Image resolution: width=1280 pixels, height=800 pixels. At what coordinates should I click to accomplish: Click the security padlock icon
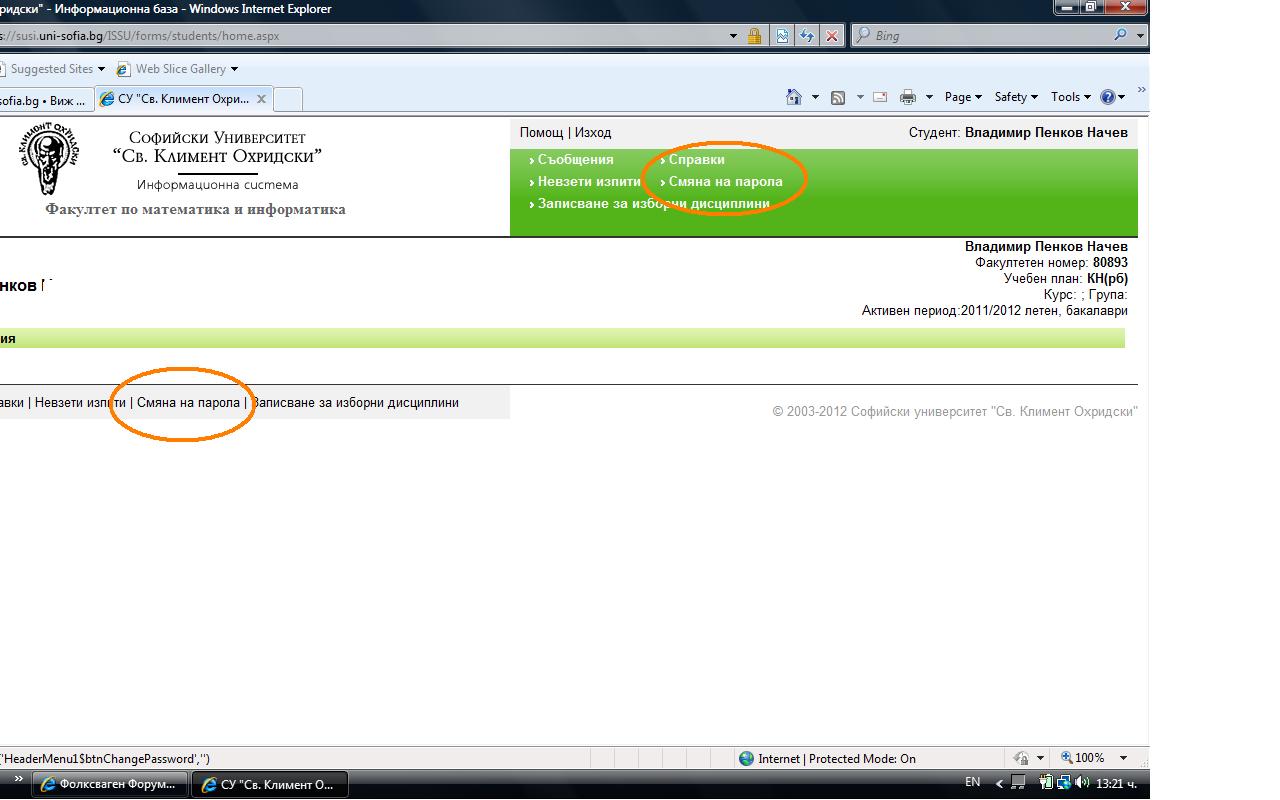pos(754,36)
